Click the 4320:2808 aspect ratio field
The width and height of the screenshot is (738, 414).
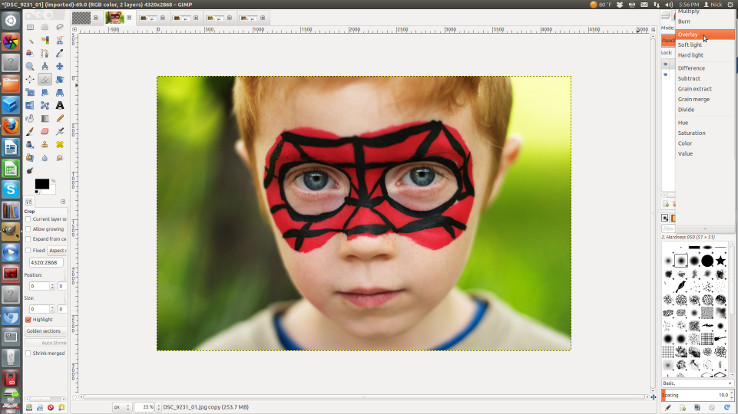46,263
